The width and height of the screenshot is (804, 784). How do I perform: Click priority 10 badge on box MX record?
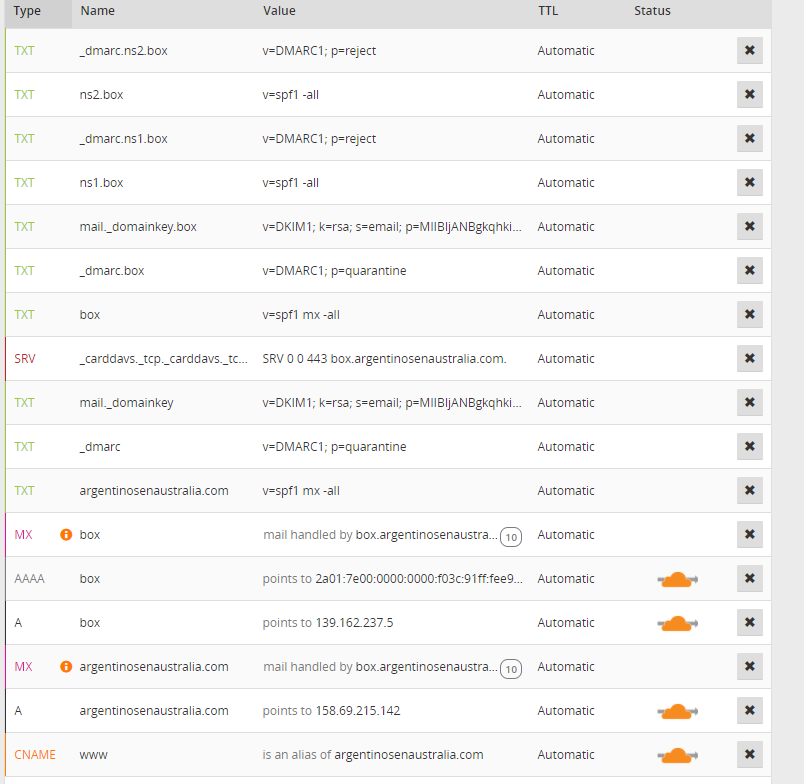511,537
